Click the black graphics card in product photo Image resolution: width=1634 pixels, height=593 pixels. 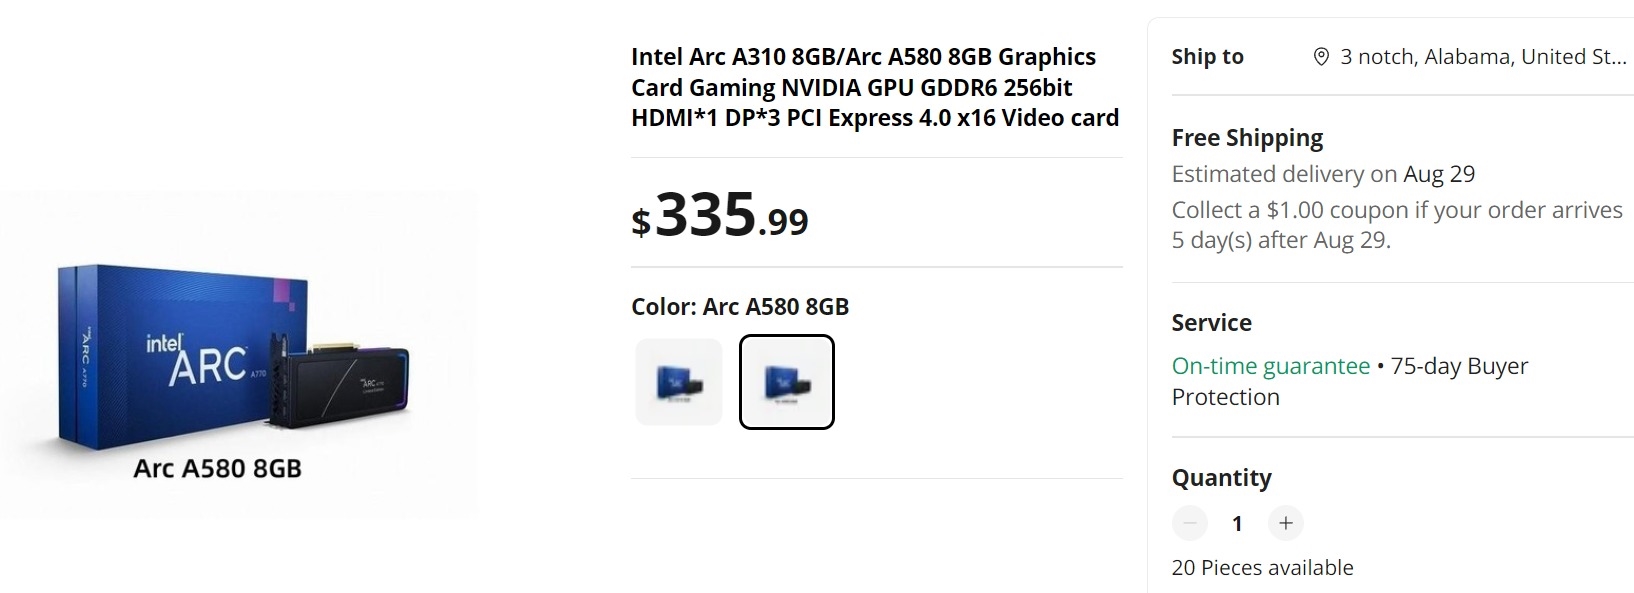(345, 385)
